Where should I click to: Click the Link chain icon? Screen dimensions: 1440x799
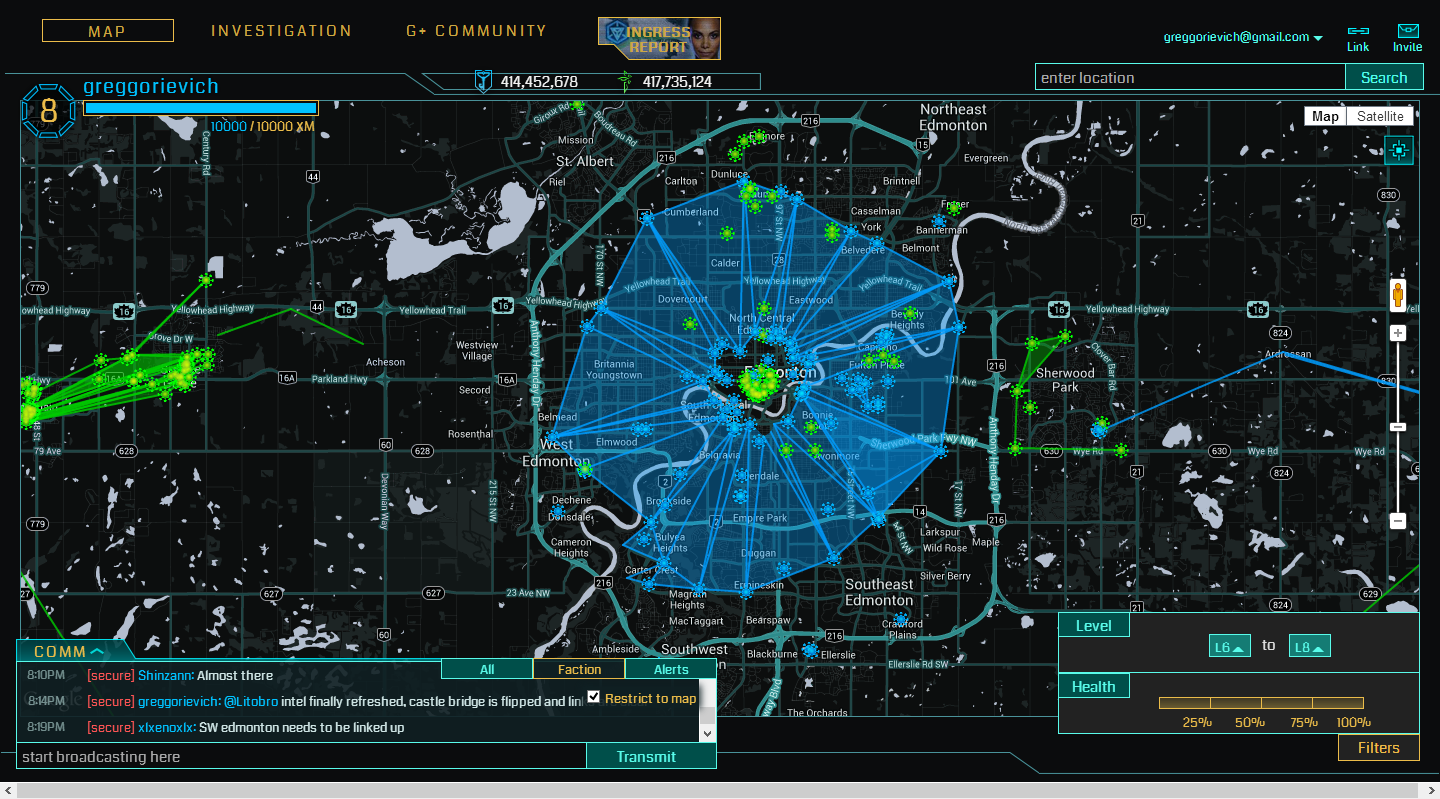coord(1358,32)
